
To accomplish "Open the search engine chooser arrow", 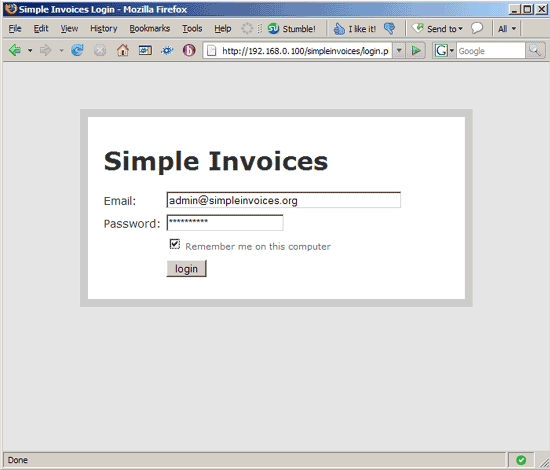I will (x=452, y=51).
